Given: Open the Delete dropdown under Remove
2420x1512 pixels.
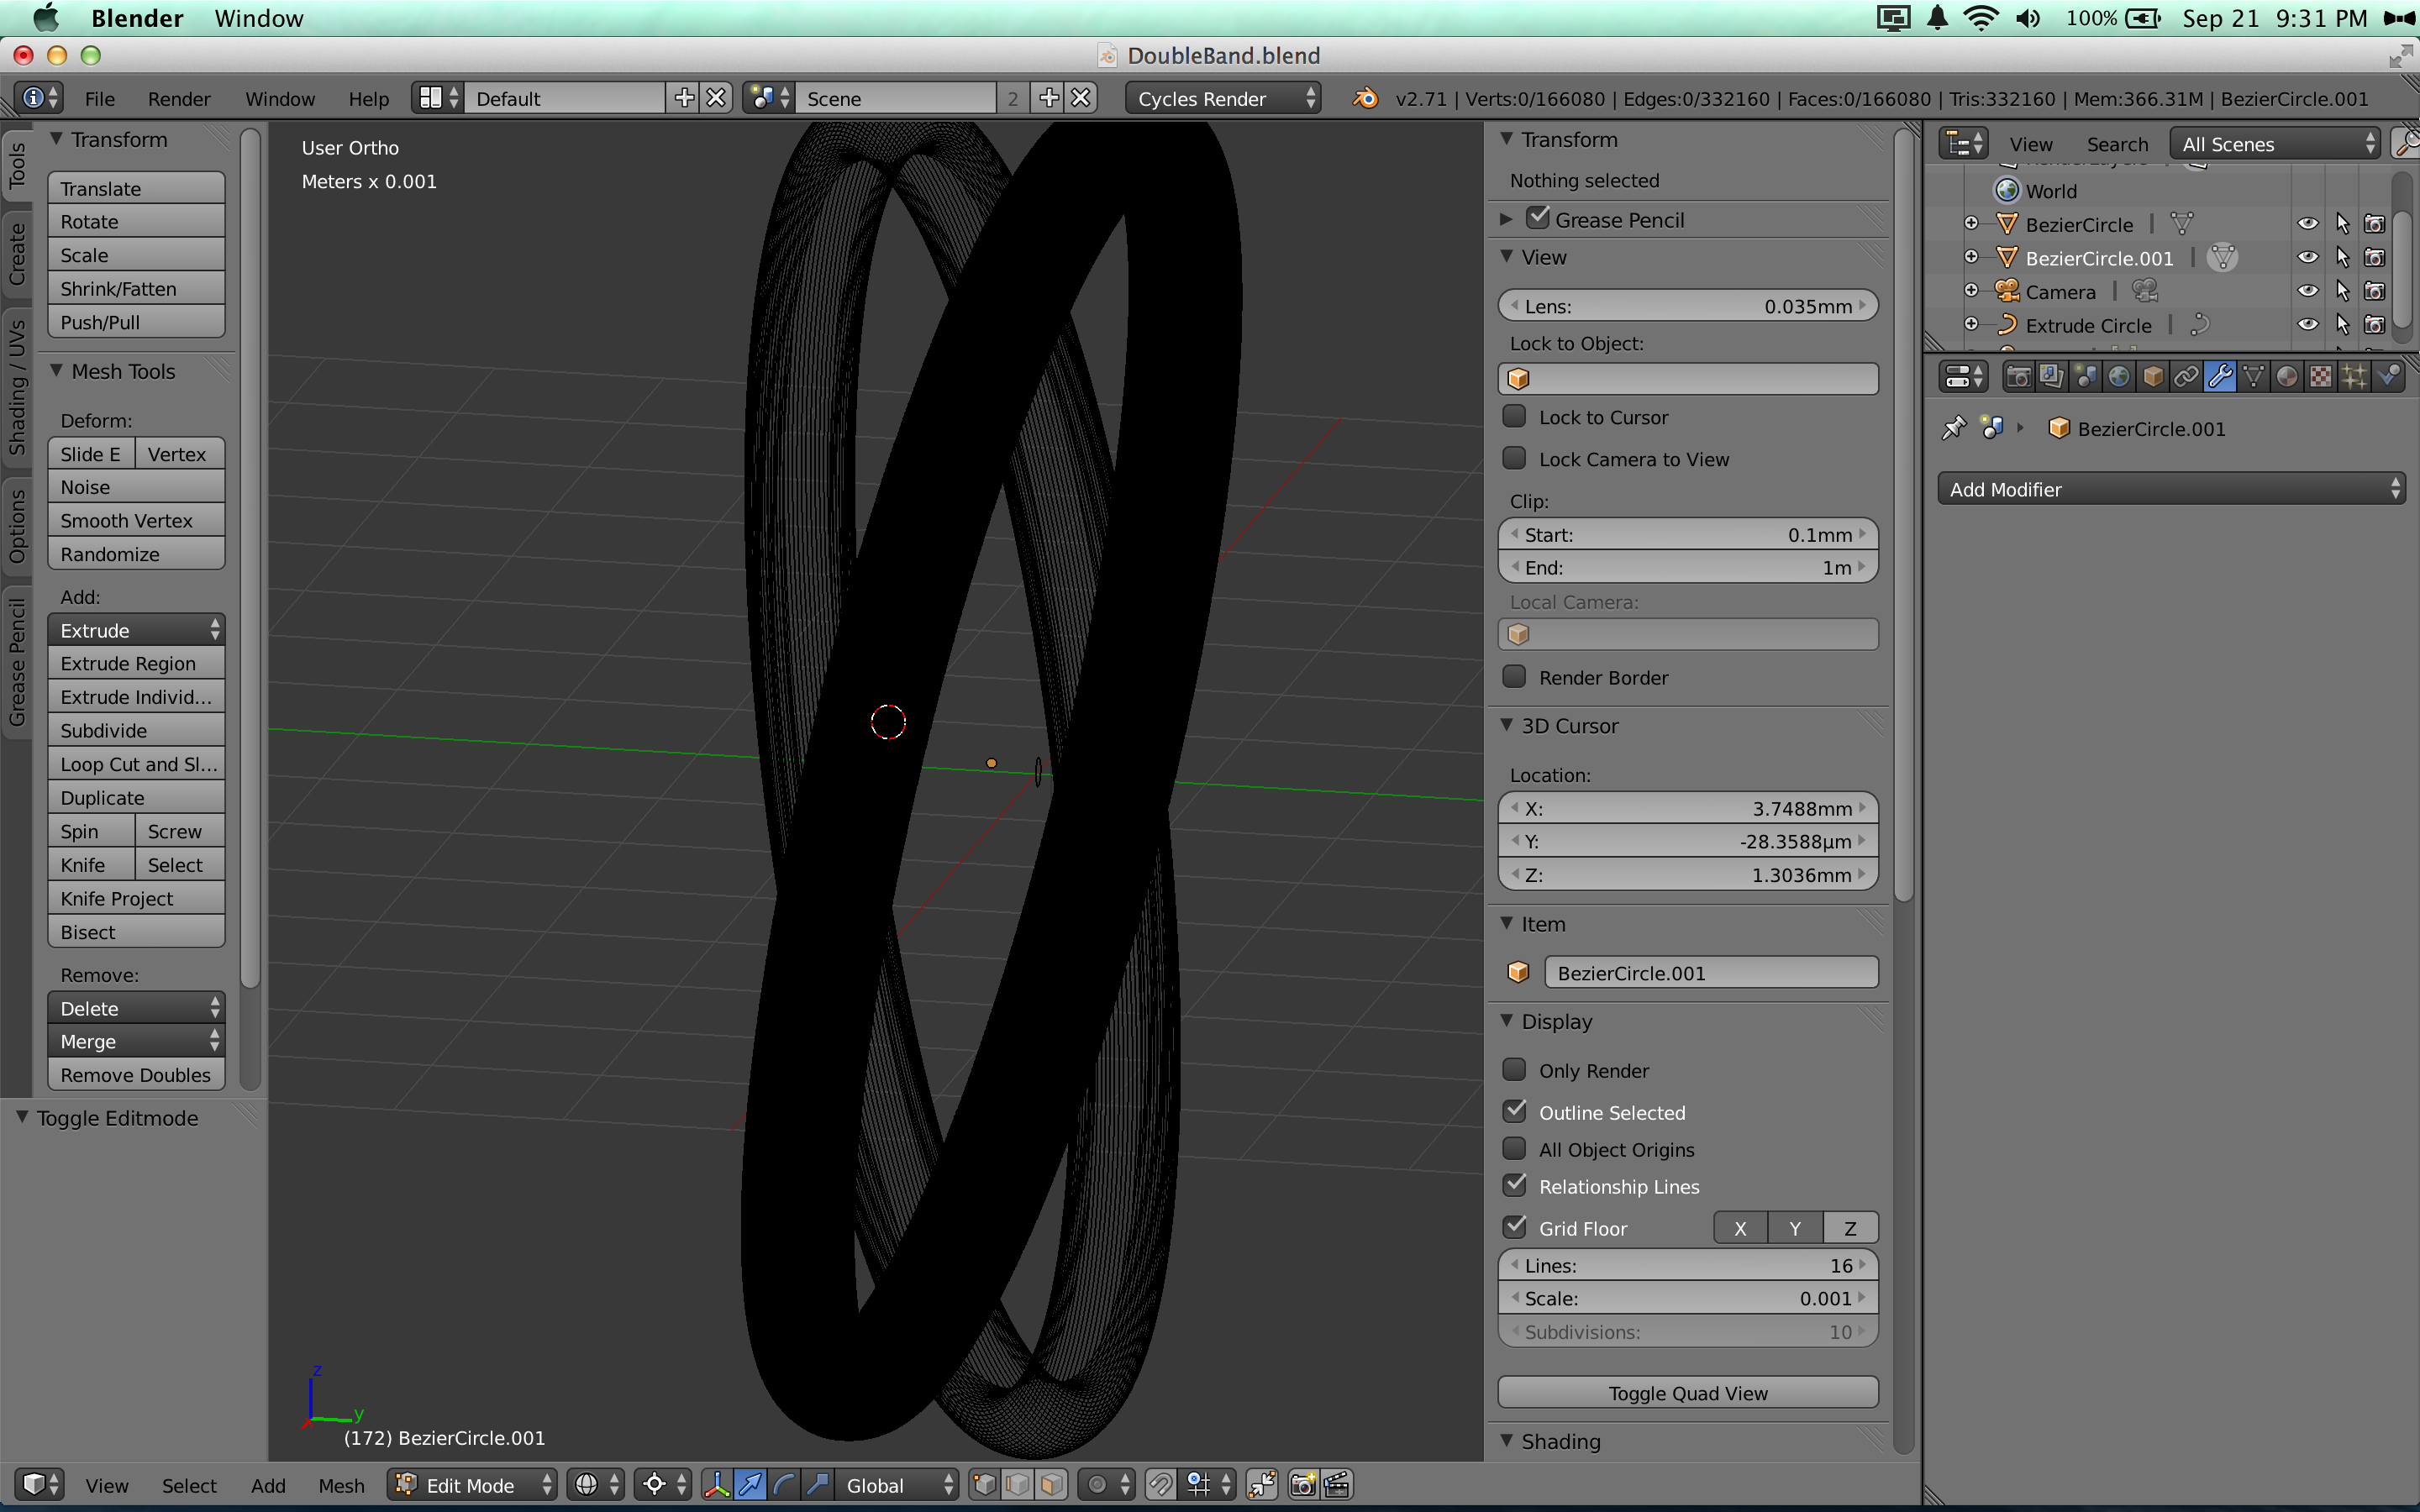Looking at the screenshot, I should tap(136, 1008).
